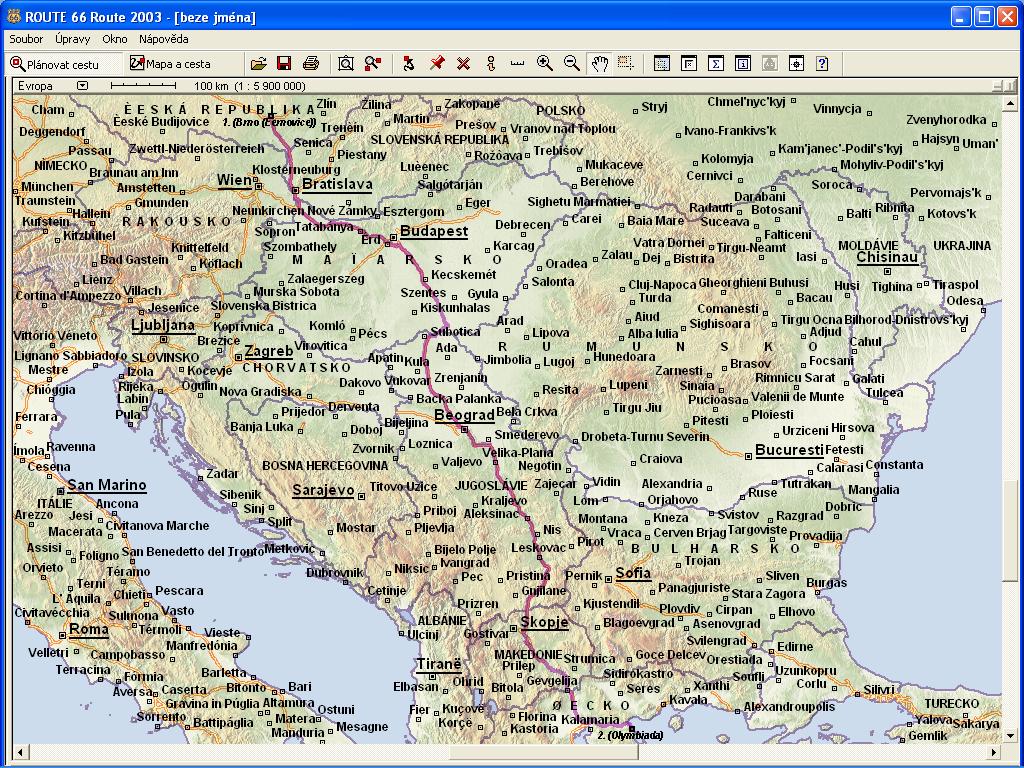
Task: Click the Constanta city label
Action: pyautogui.click(x=894, y=465)
